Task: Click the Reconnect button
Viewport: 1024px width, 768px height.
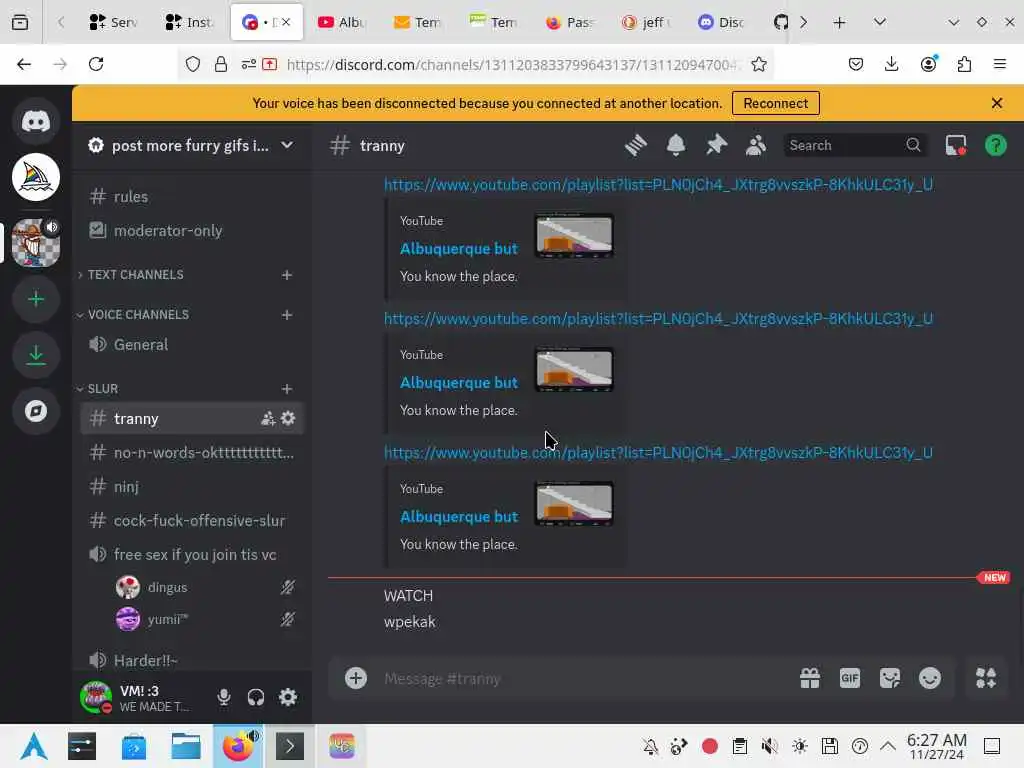Action: point(775,103)
